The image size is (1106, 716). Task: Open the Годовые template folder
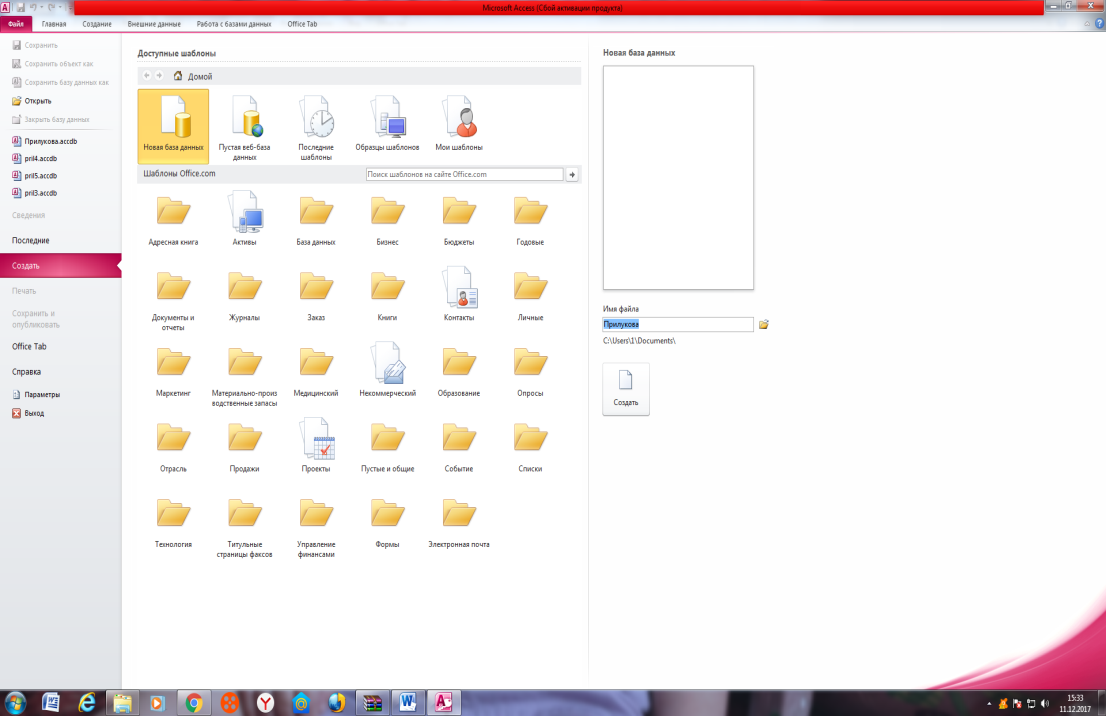tap(530, 220)
